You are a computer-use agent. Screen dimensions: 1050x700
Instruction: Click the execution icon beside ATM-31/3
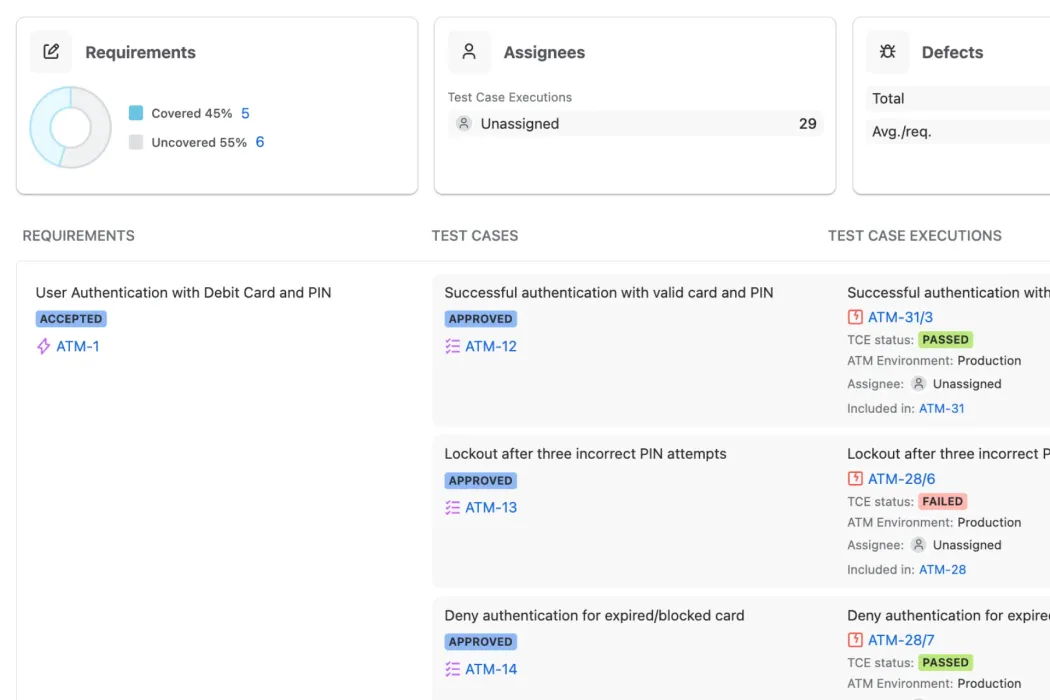855,318
